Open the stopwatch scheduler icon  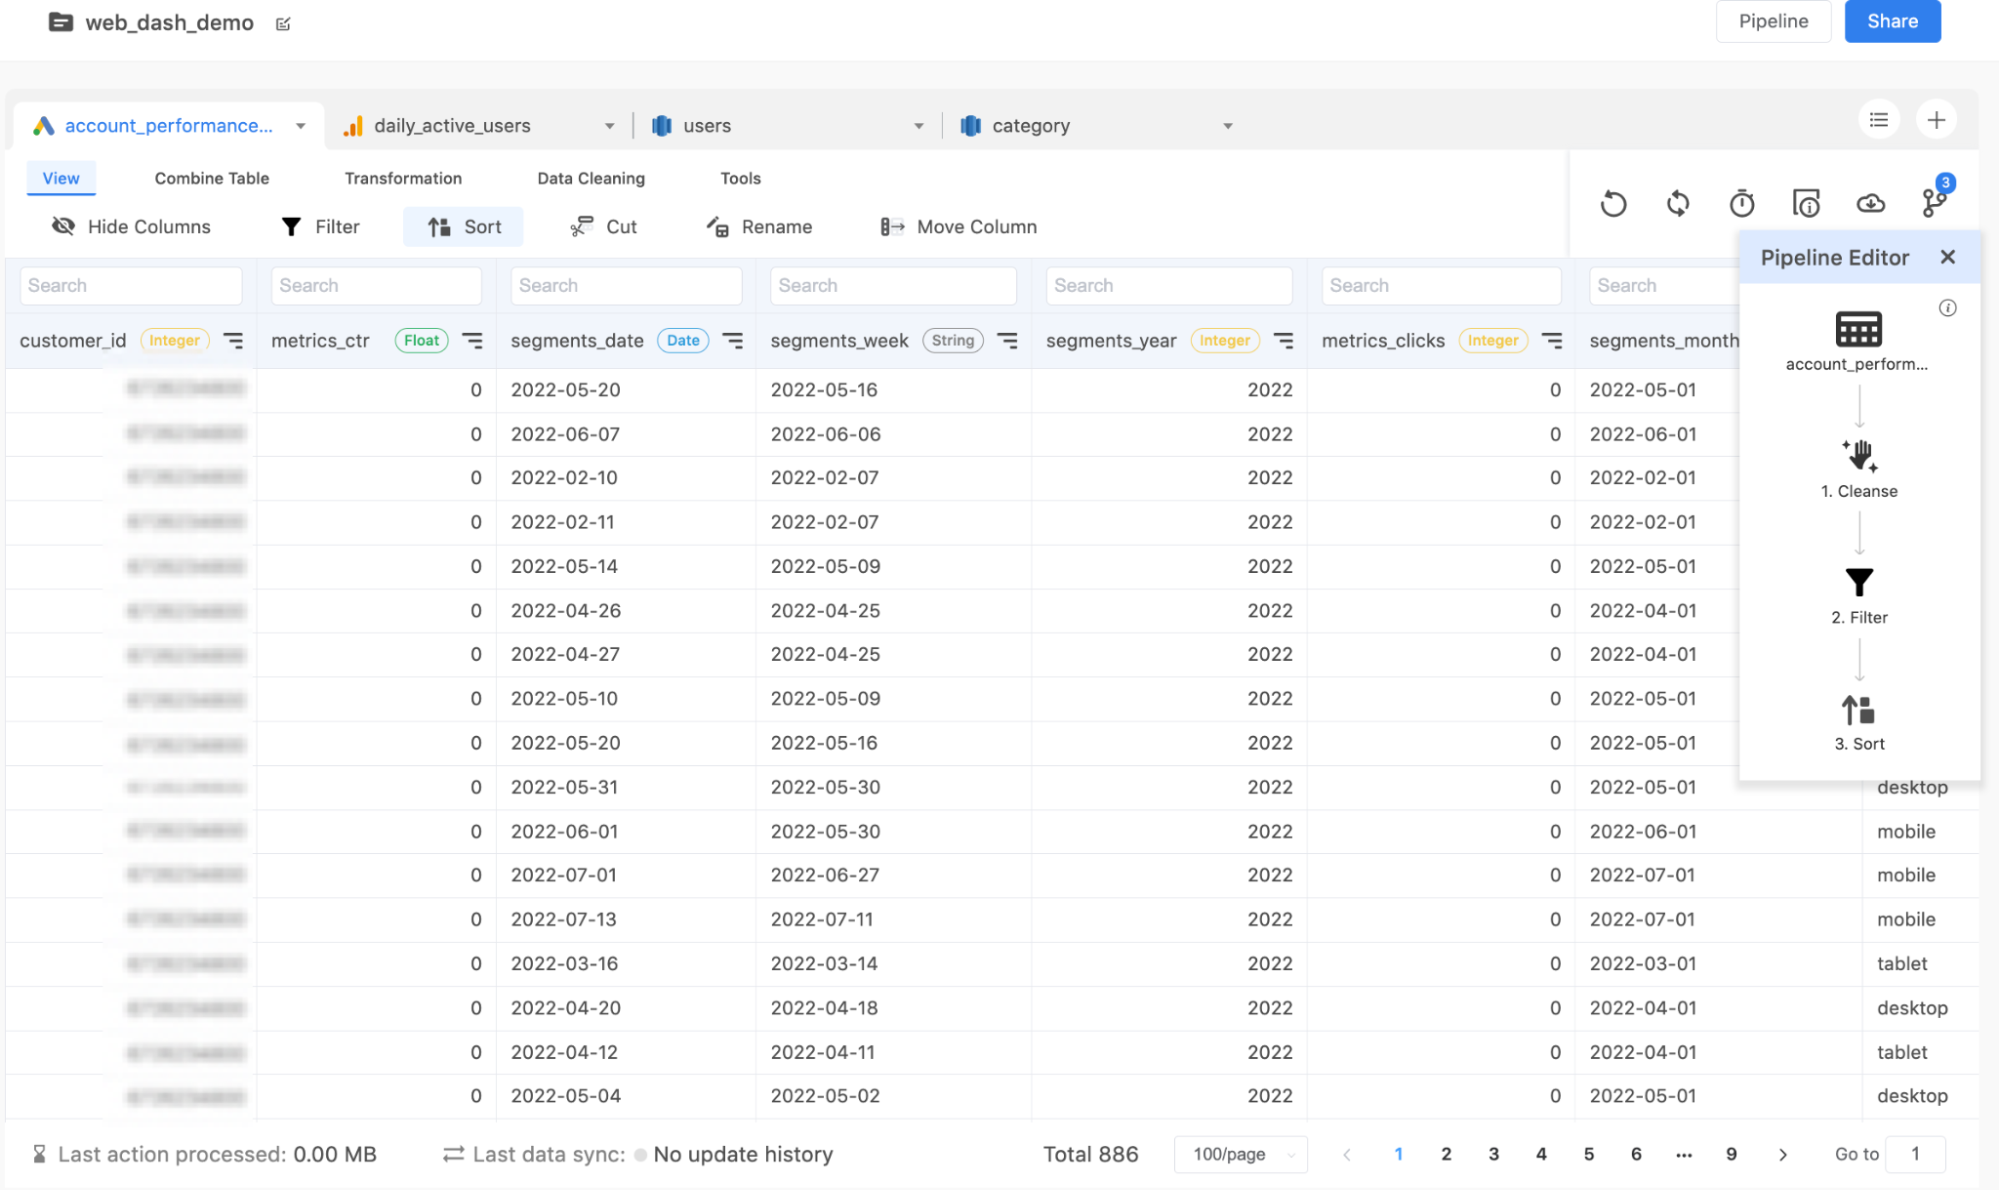[1742, 204]
